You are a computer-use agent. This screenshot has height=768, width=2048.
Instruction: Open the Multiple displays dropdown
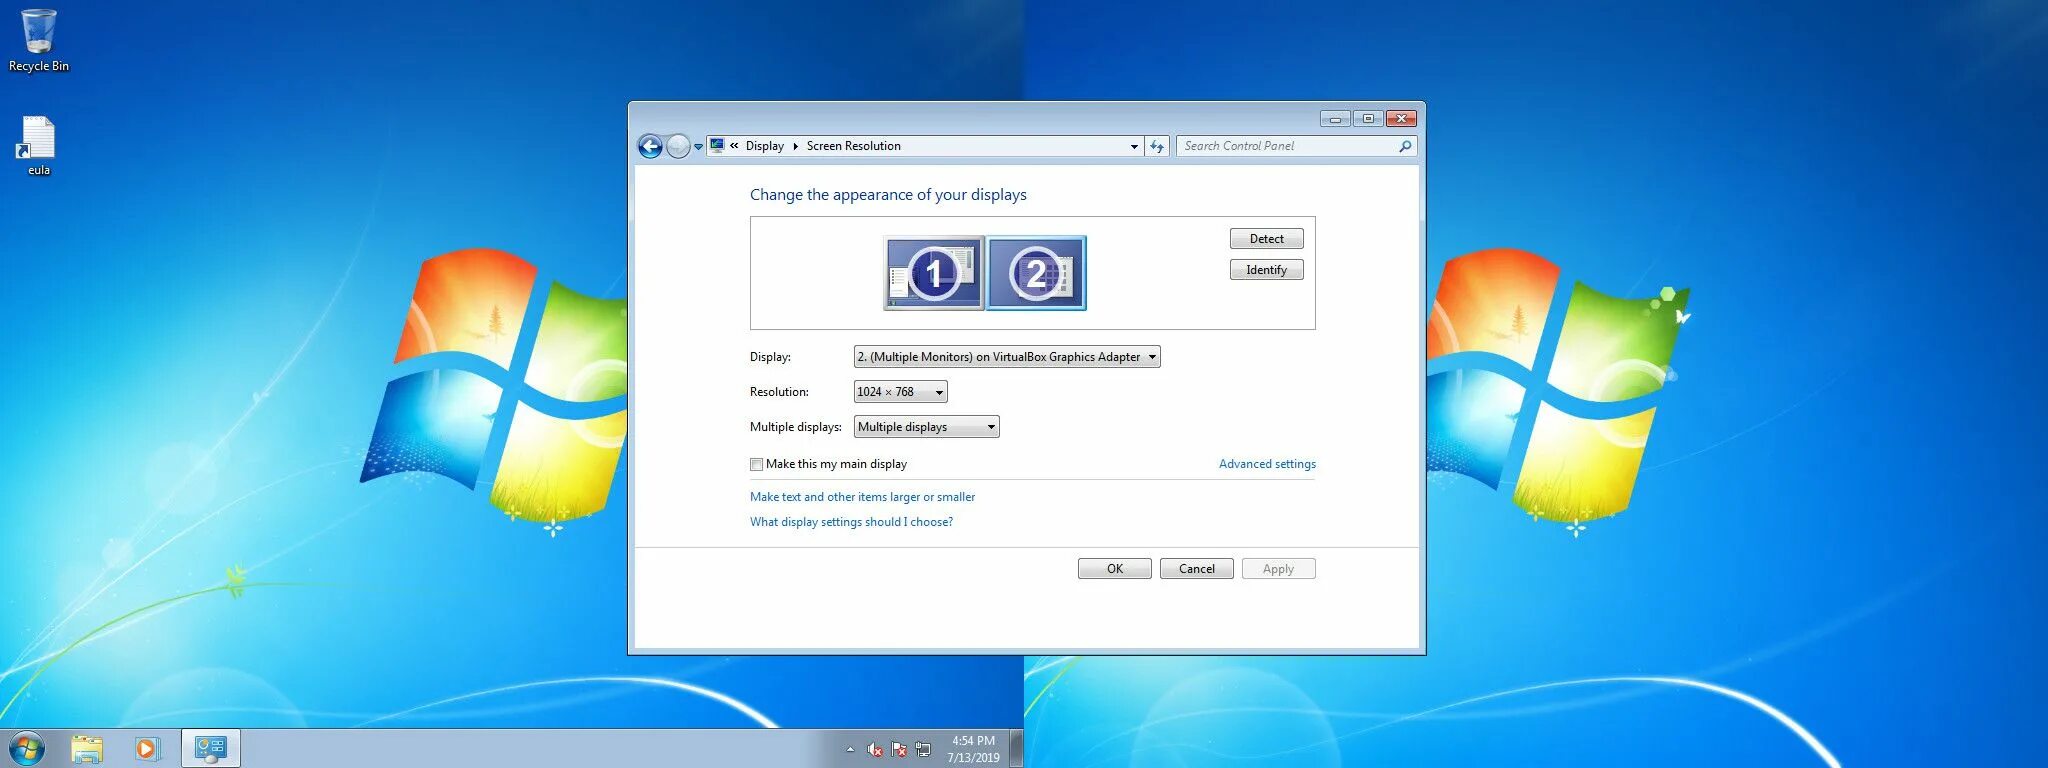[926, 427]
